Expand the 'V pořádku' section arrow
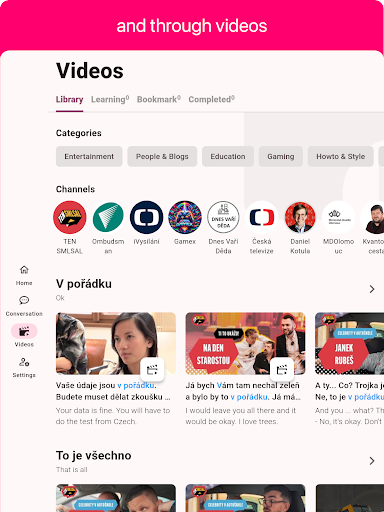384x512 pixels. (x=372, y=289)
